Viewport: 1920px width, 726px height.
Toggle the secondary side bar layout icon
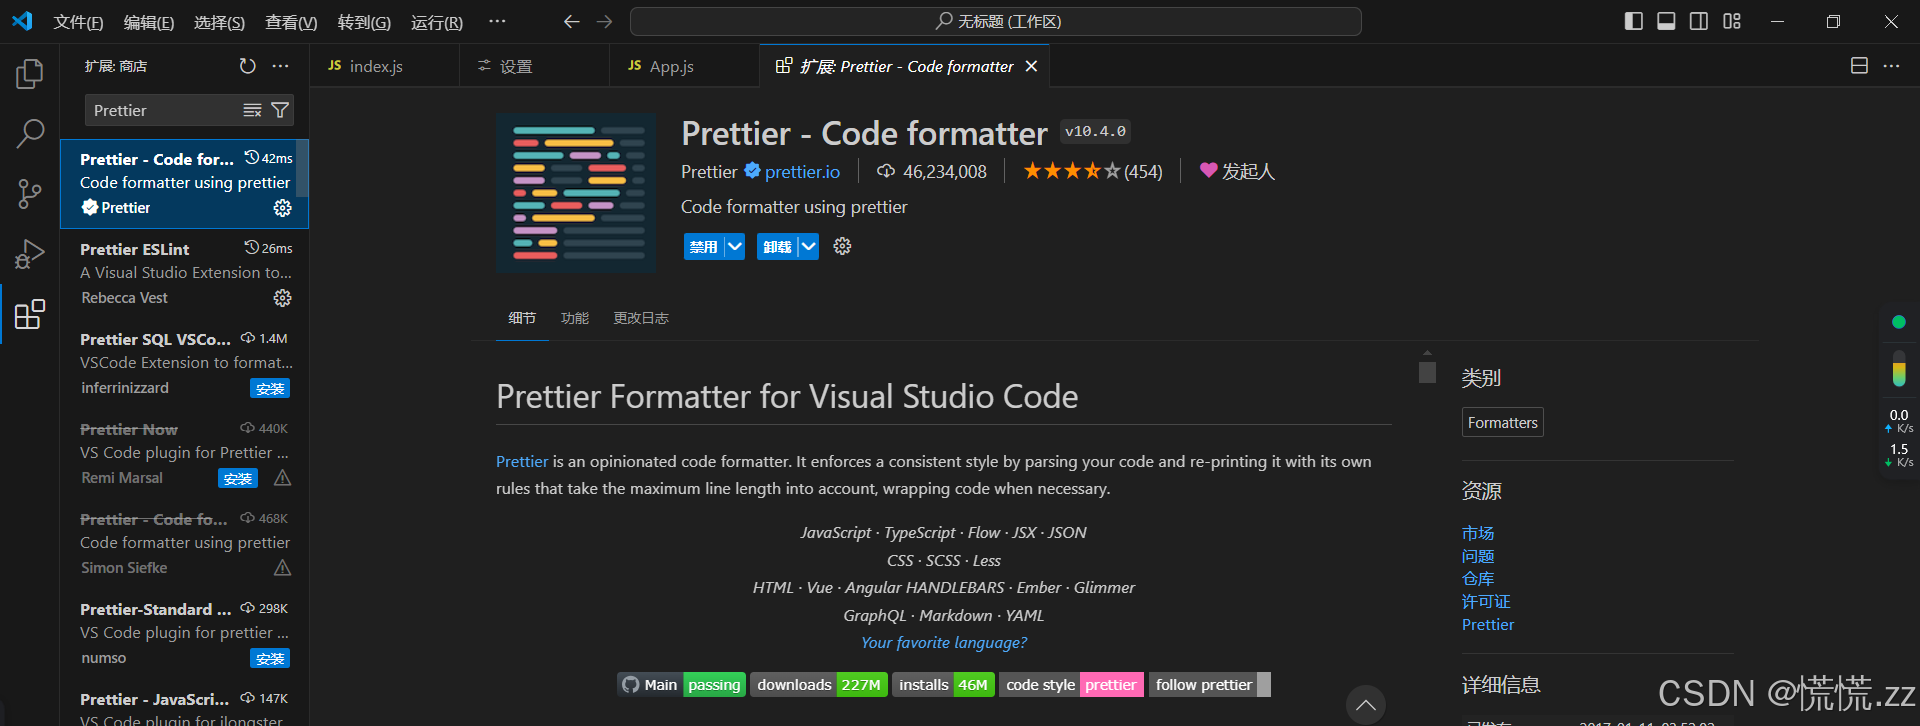click(1699, 21)
